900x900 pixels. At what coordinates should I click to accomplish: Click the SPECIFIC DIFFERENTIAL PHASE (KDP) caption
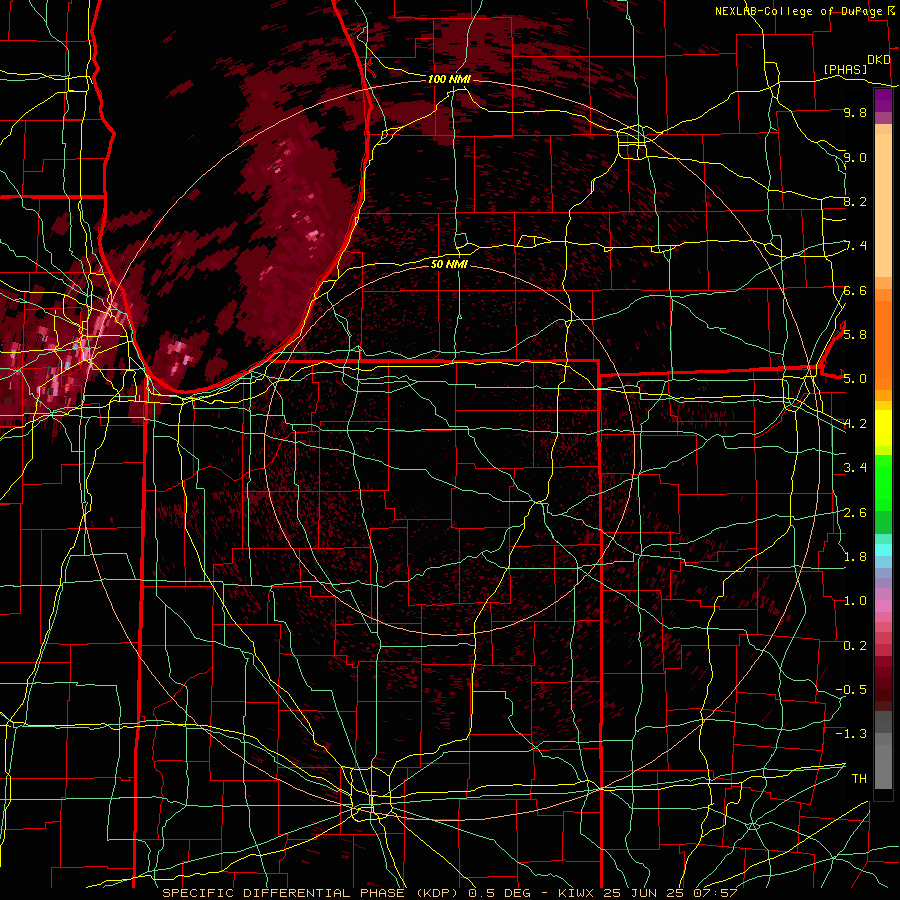(313, 893)
